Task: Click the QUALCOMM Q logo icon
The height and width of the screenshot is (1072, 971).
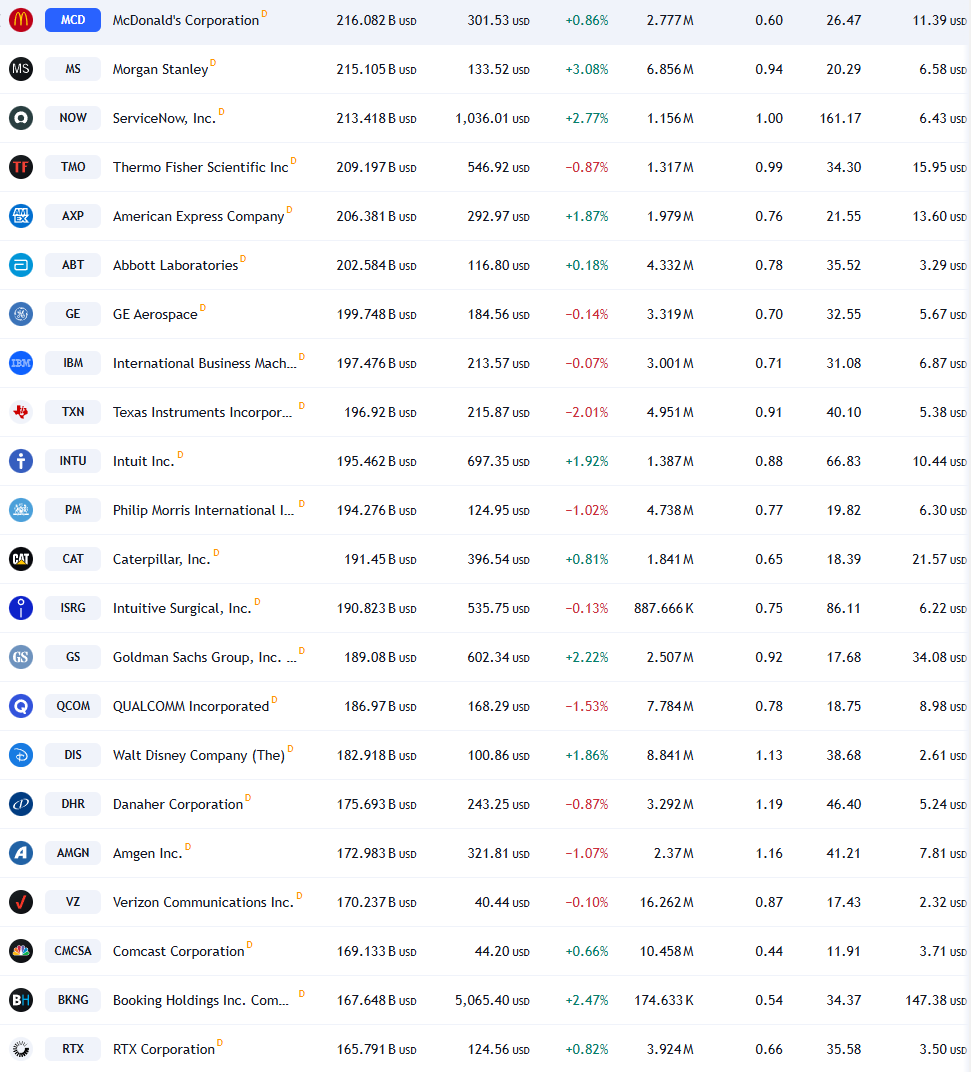Action: [21, 706]
